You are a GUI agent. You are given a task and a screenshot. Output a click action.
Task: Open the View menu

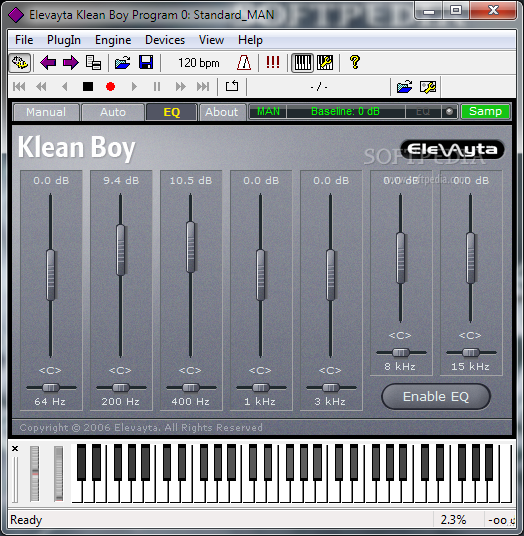[x=211, y=40]
